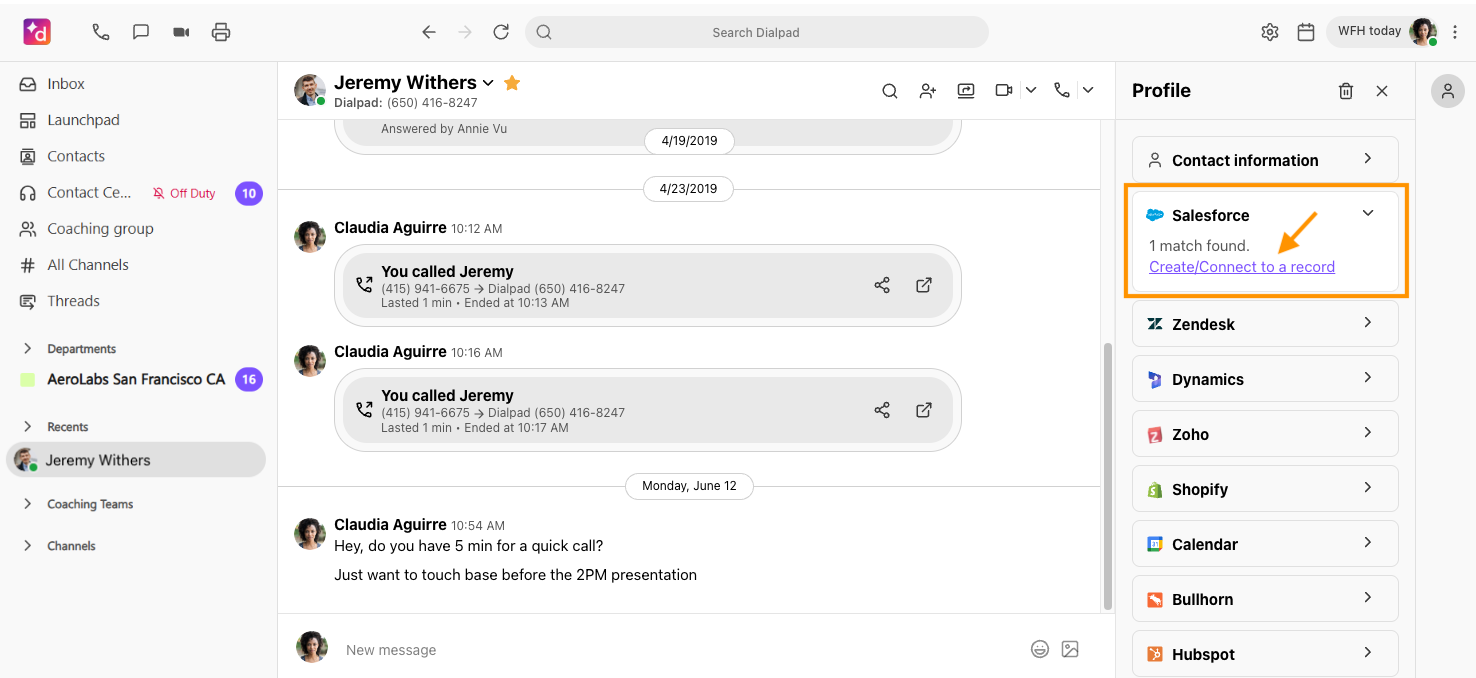Screen dimensions: 1476x678
Task: Open the 10:12 AM call in new window
Action: coord(924,286)
